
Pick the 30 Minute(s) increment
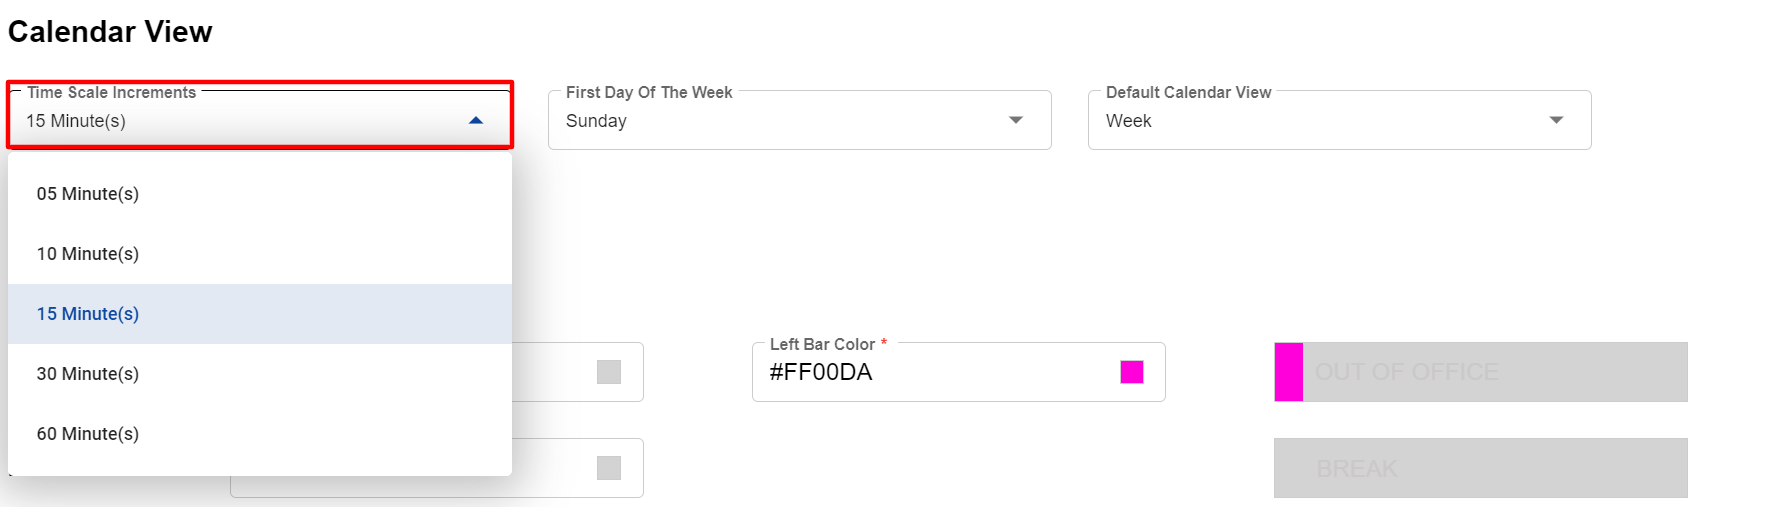(x=88, y=374)
